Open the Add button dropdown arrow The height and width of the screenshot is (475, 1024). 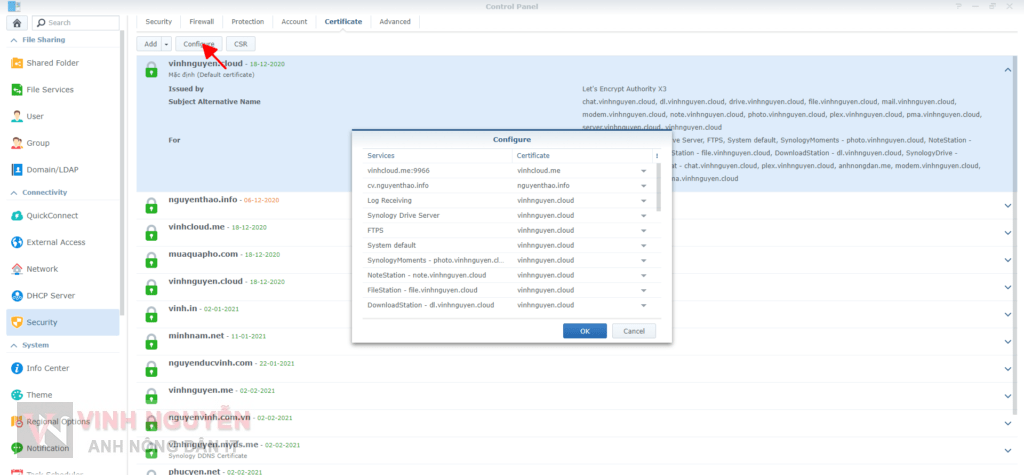(x=166, y=44)
